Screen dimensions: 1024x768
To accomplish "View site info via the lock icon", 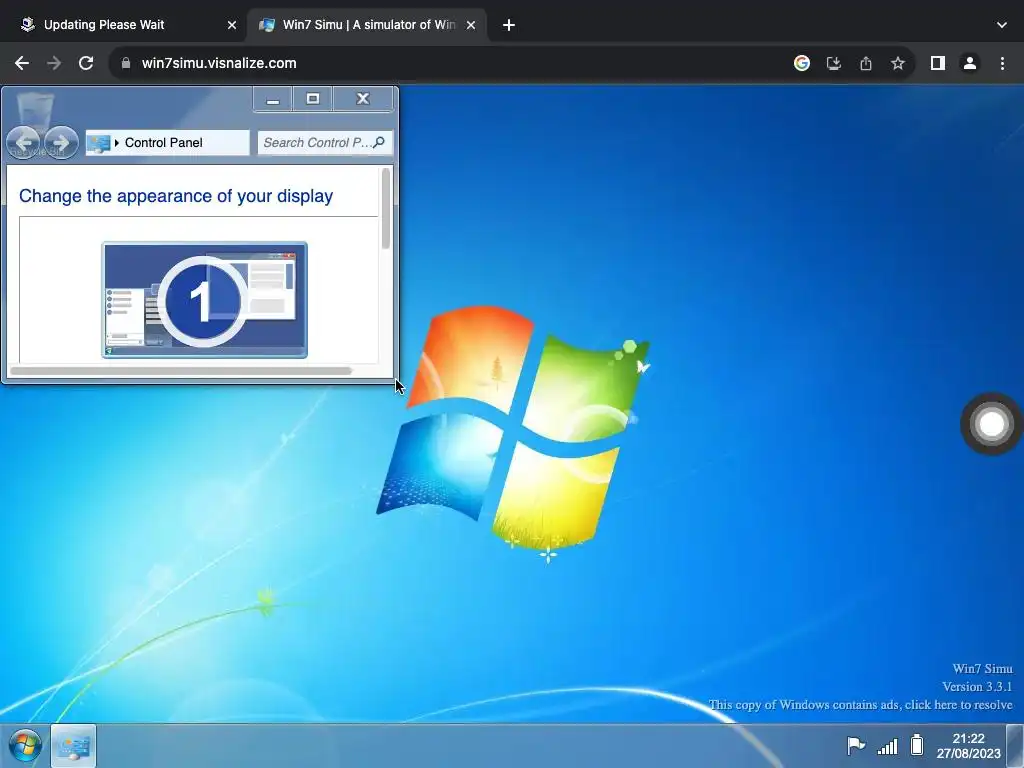I will point(126,63).
